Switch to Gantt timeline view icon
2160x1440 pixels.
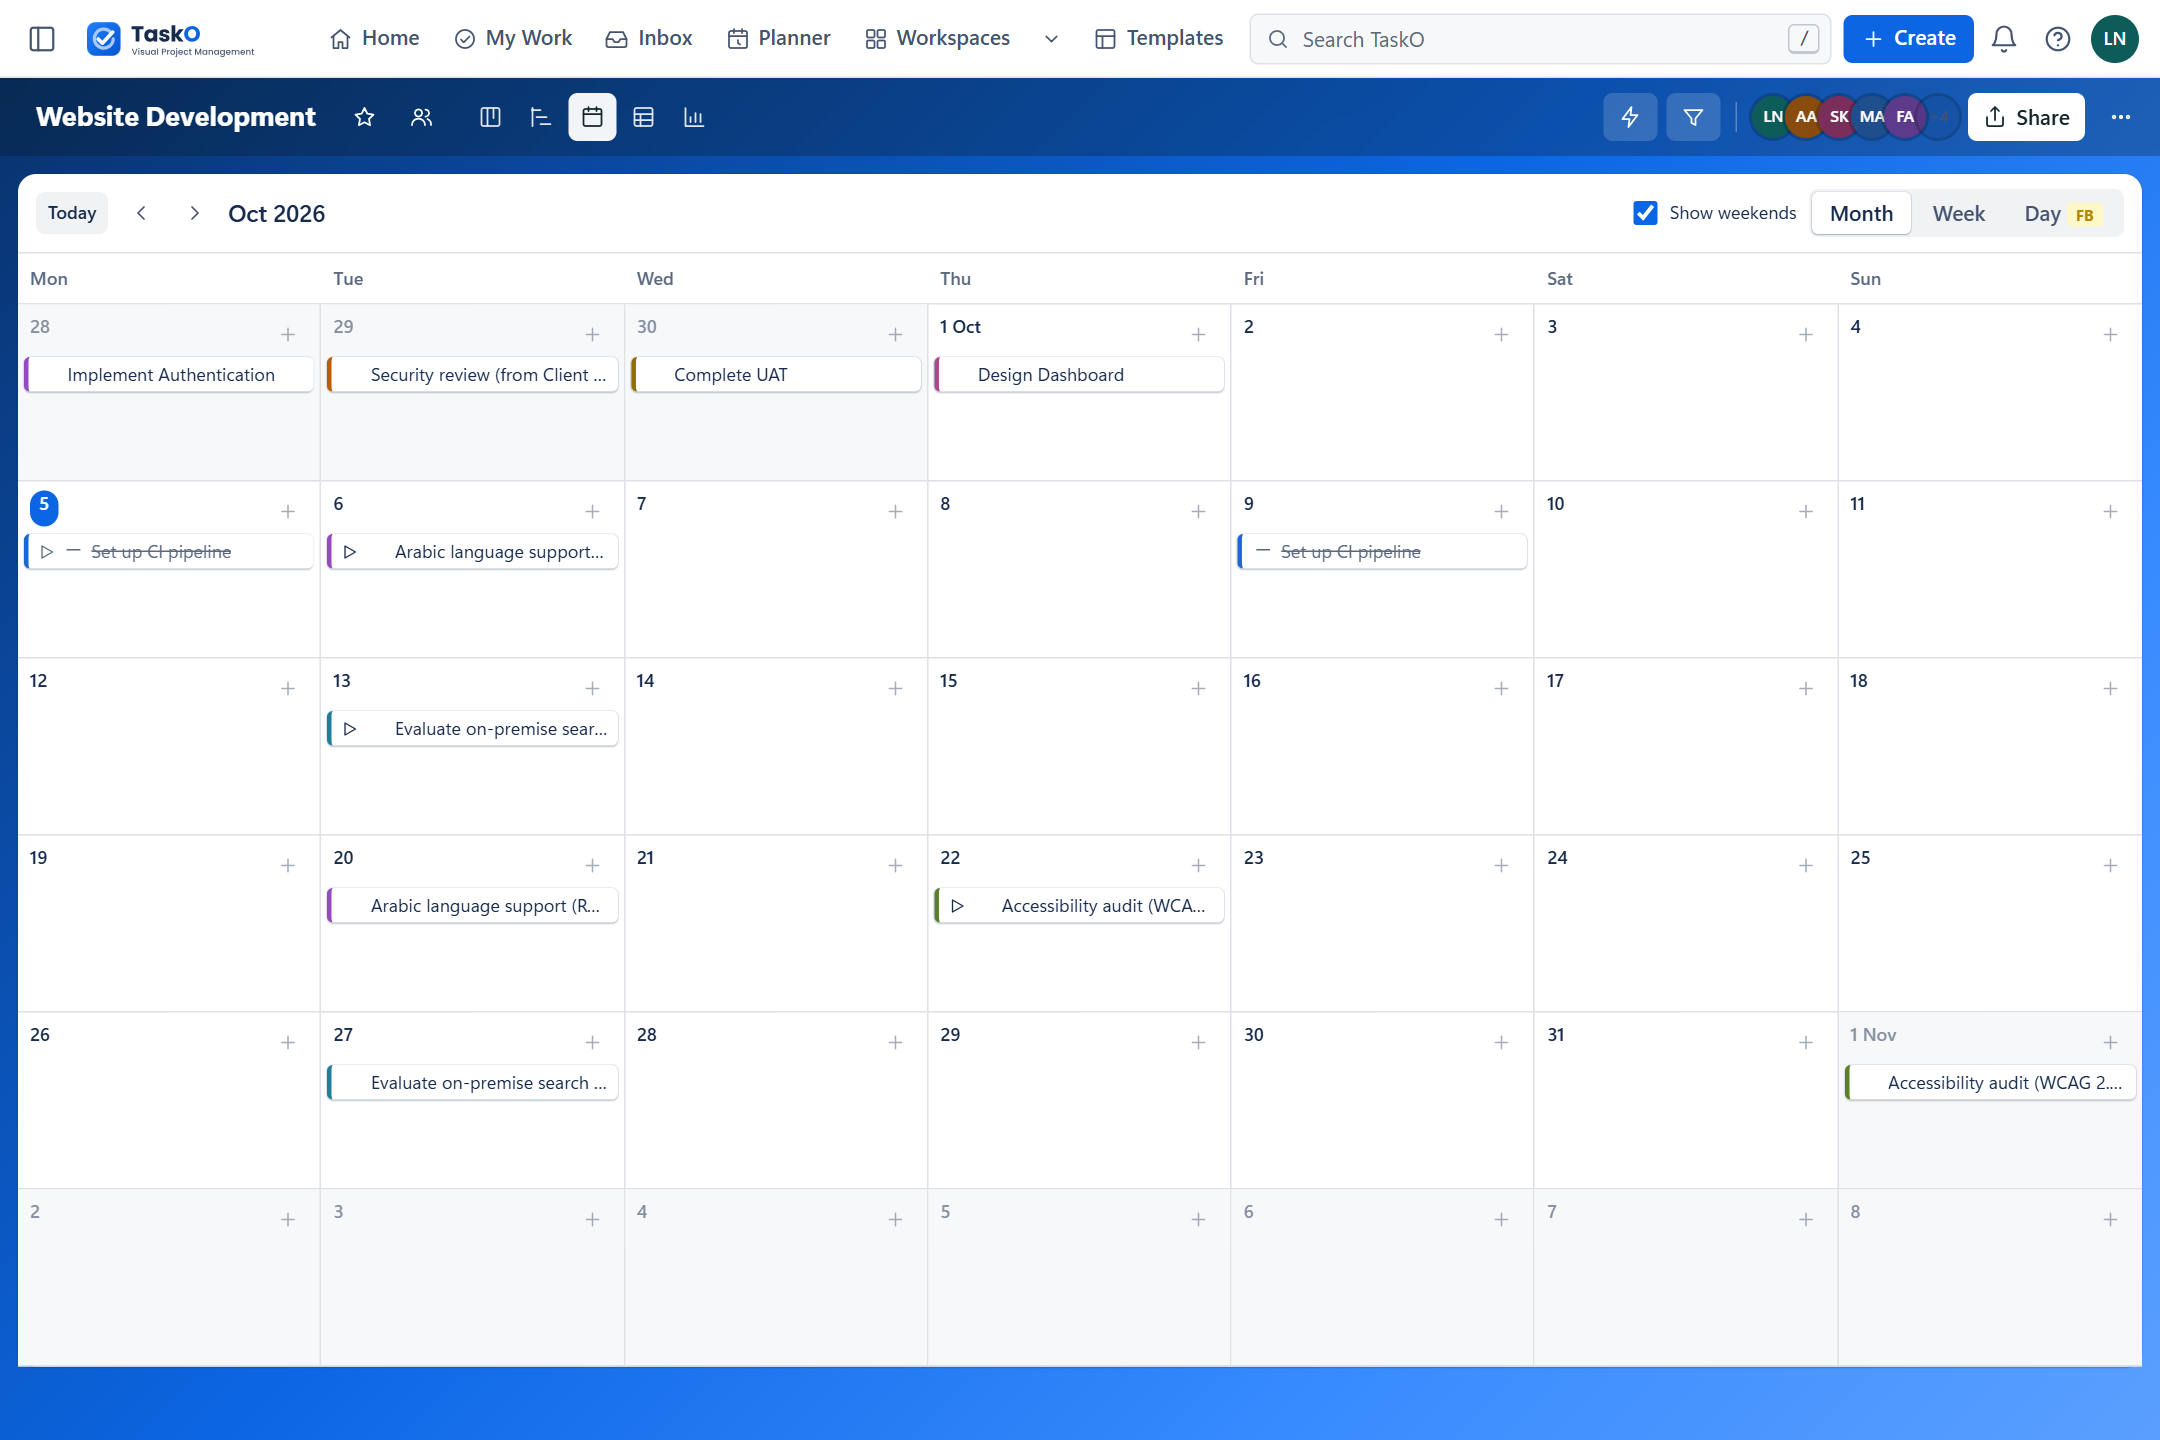tap(541, 117)
